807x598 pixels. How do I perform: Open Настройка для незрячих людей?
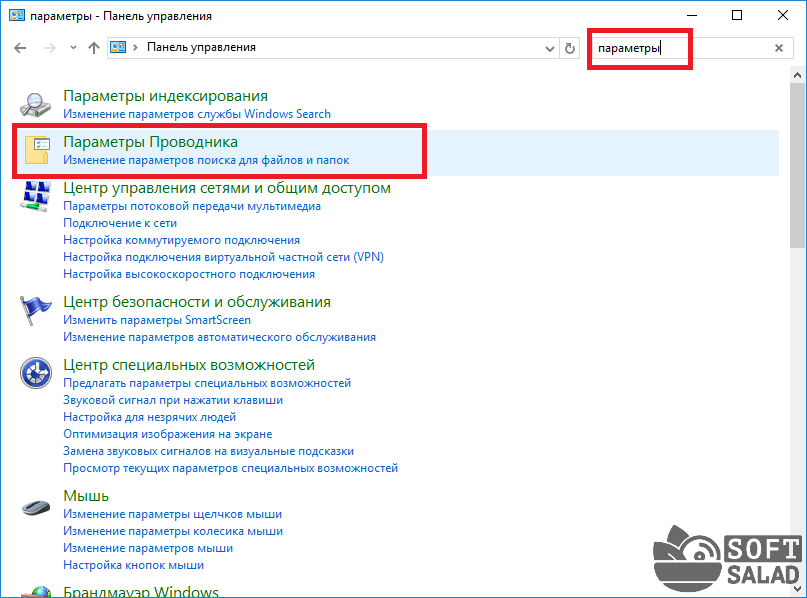[x=149, y=417]
